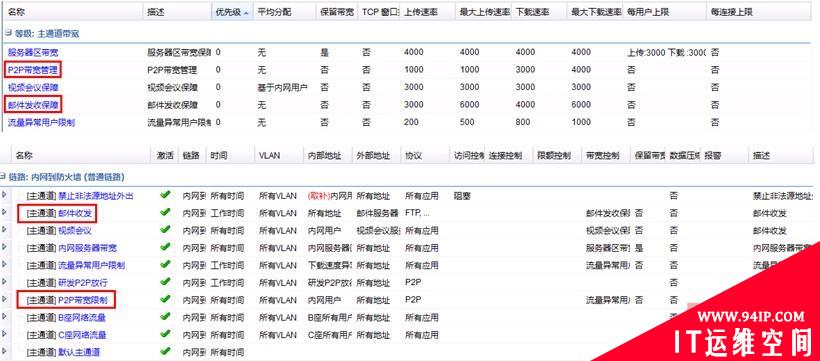Select the 6000 max upload cell for 邮件发收保障
The image size is (820, 361).
[469, 105]
